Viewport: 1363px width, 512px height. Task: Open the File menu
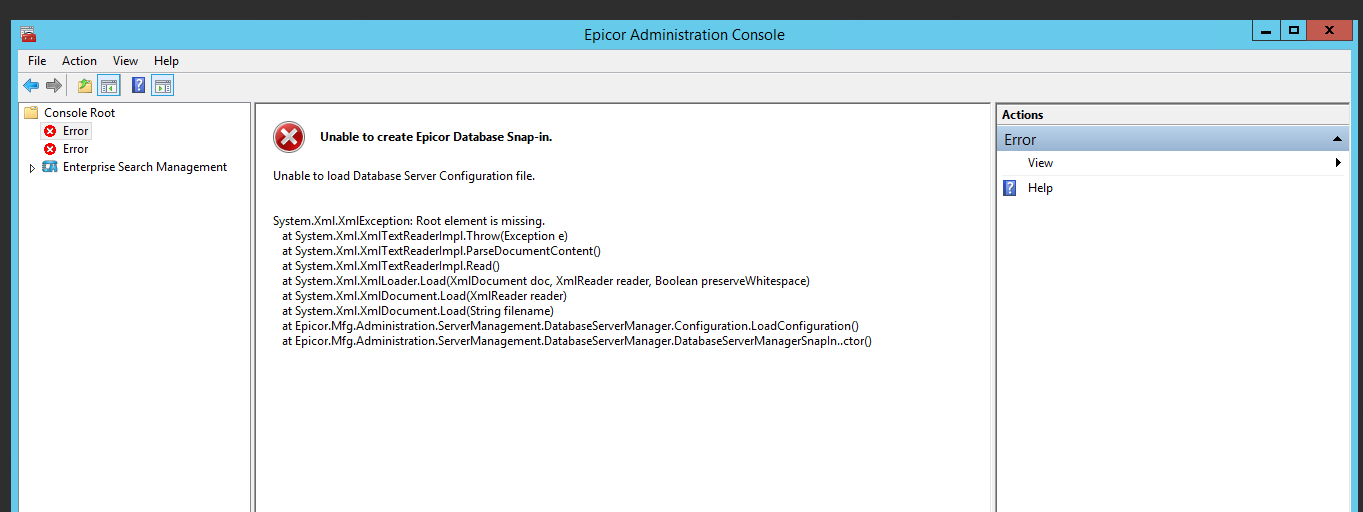37,61
